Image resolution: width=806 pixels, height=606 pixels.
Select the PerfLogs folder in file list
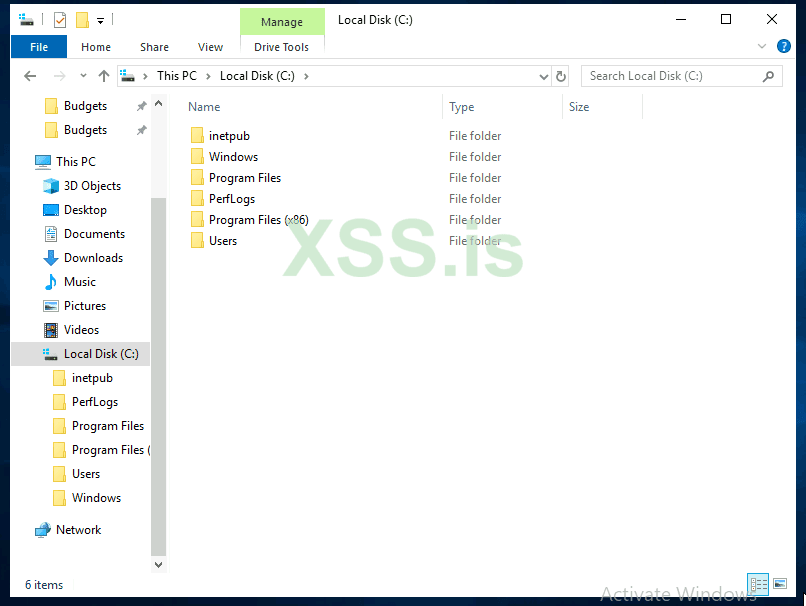click(232, 199)
